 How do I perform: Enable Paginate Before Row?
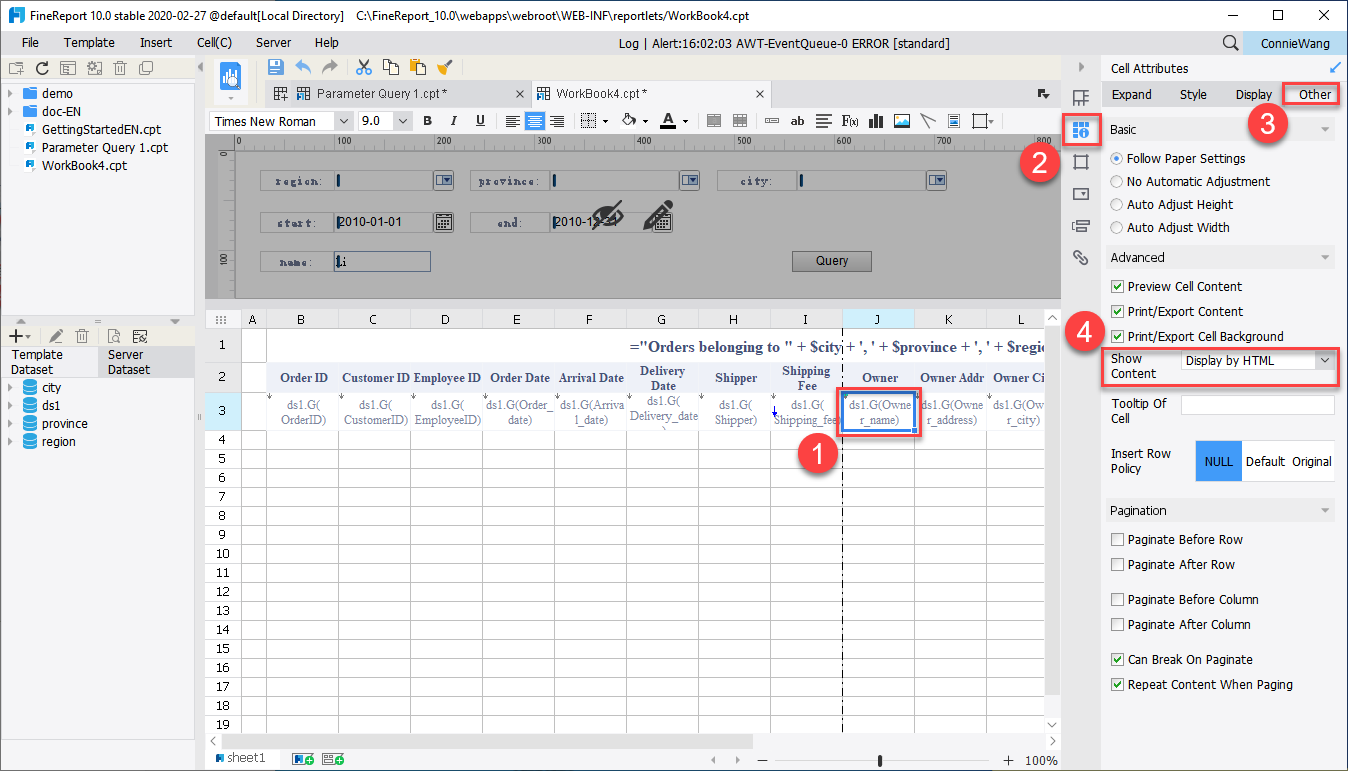point(1117,539)
